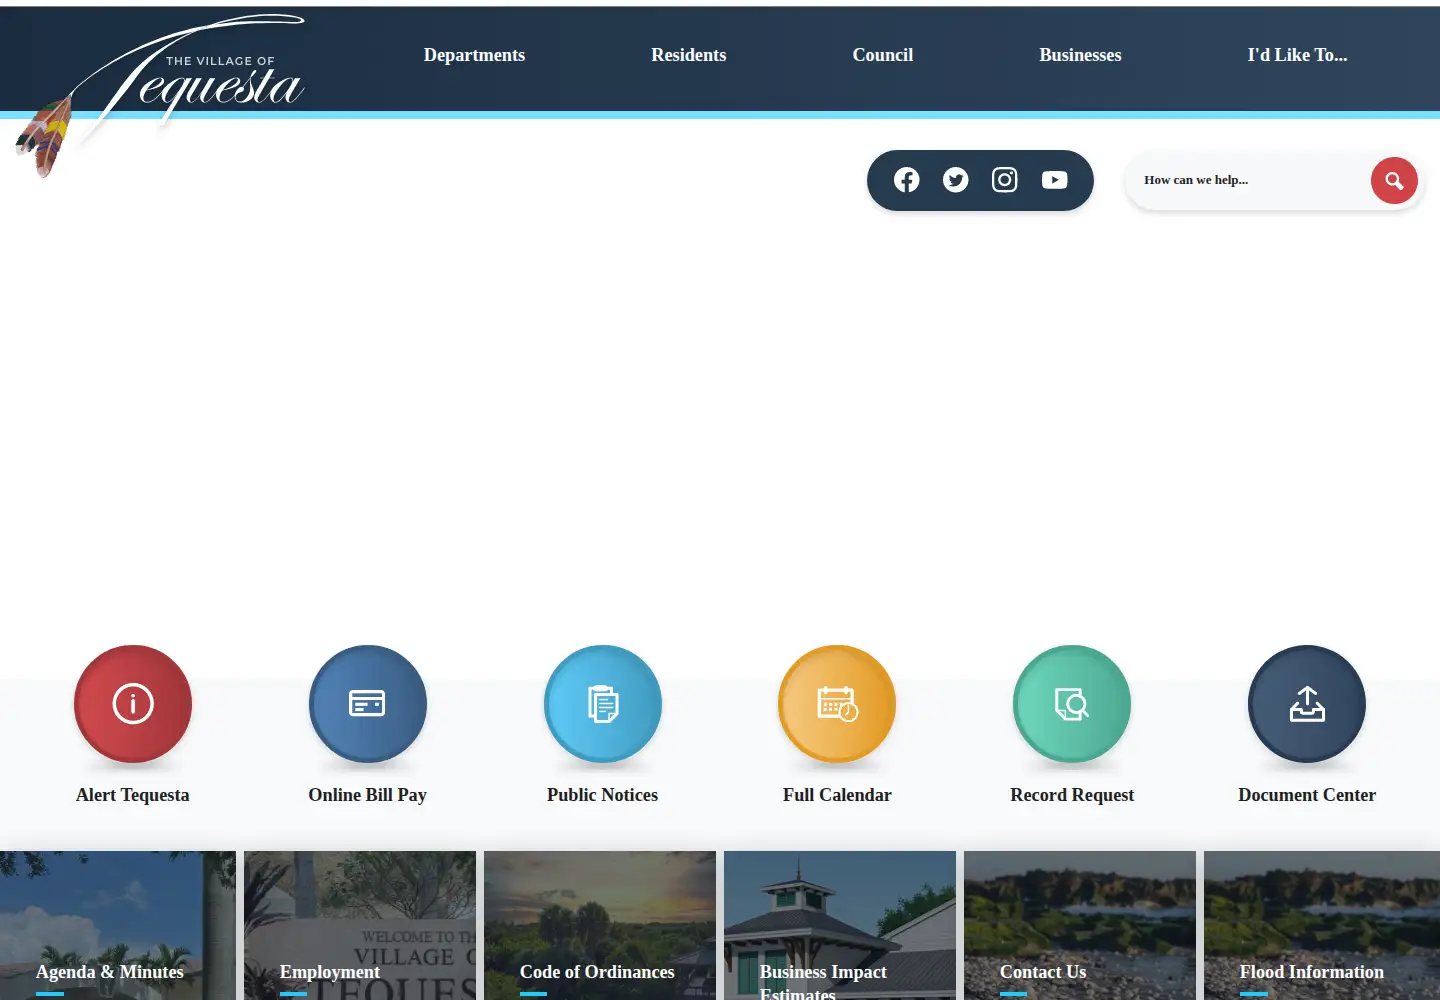Viewport: 1440px width, 1000px height.
Task: Follow the Public Notices text link
Action: point(603,795)
